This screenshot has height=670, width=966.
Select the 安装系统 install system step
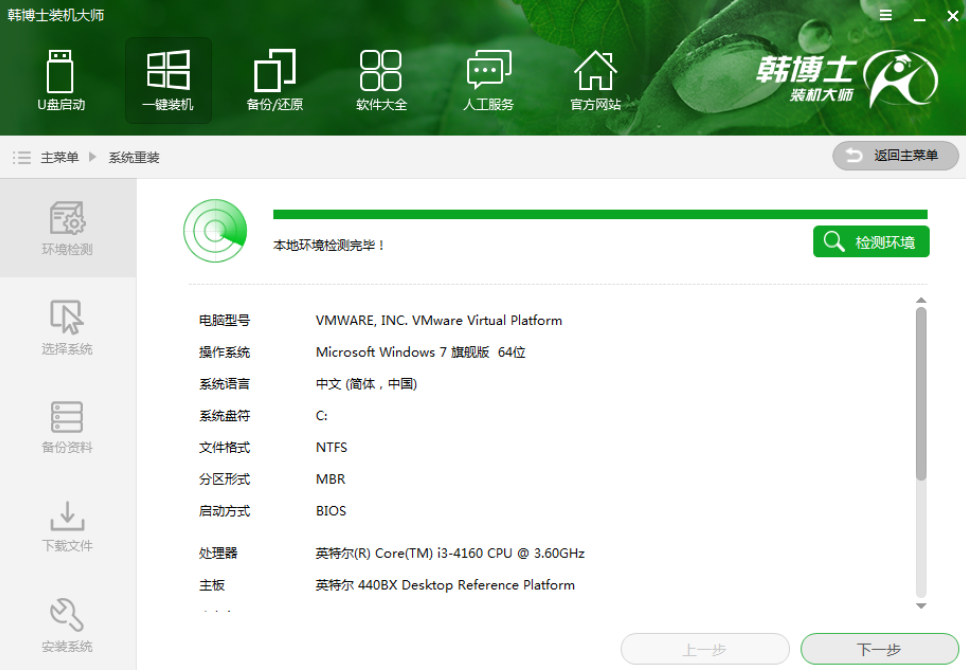click(67, 624)
